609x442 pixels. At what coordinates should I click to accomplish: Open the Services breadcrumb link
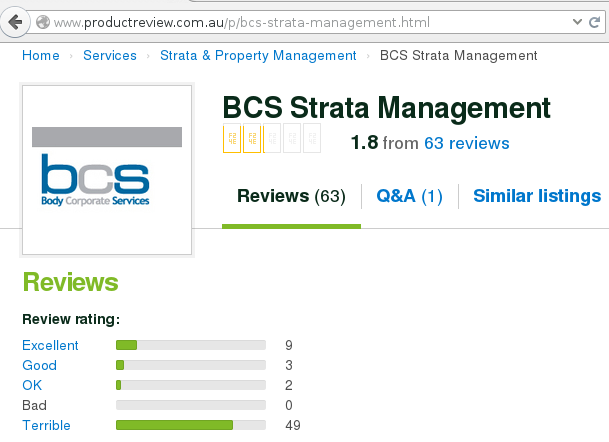[x=110, y=55]
